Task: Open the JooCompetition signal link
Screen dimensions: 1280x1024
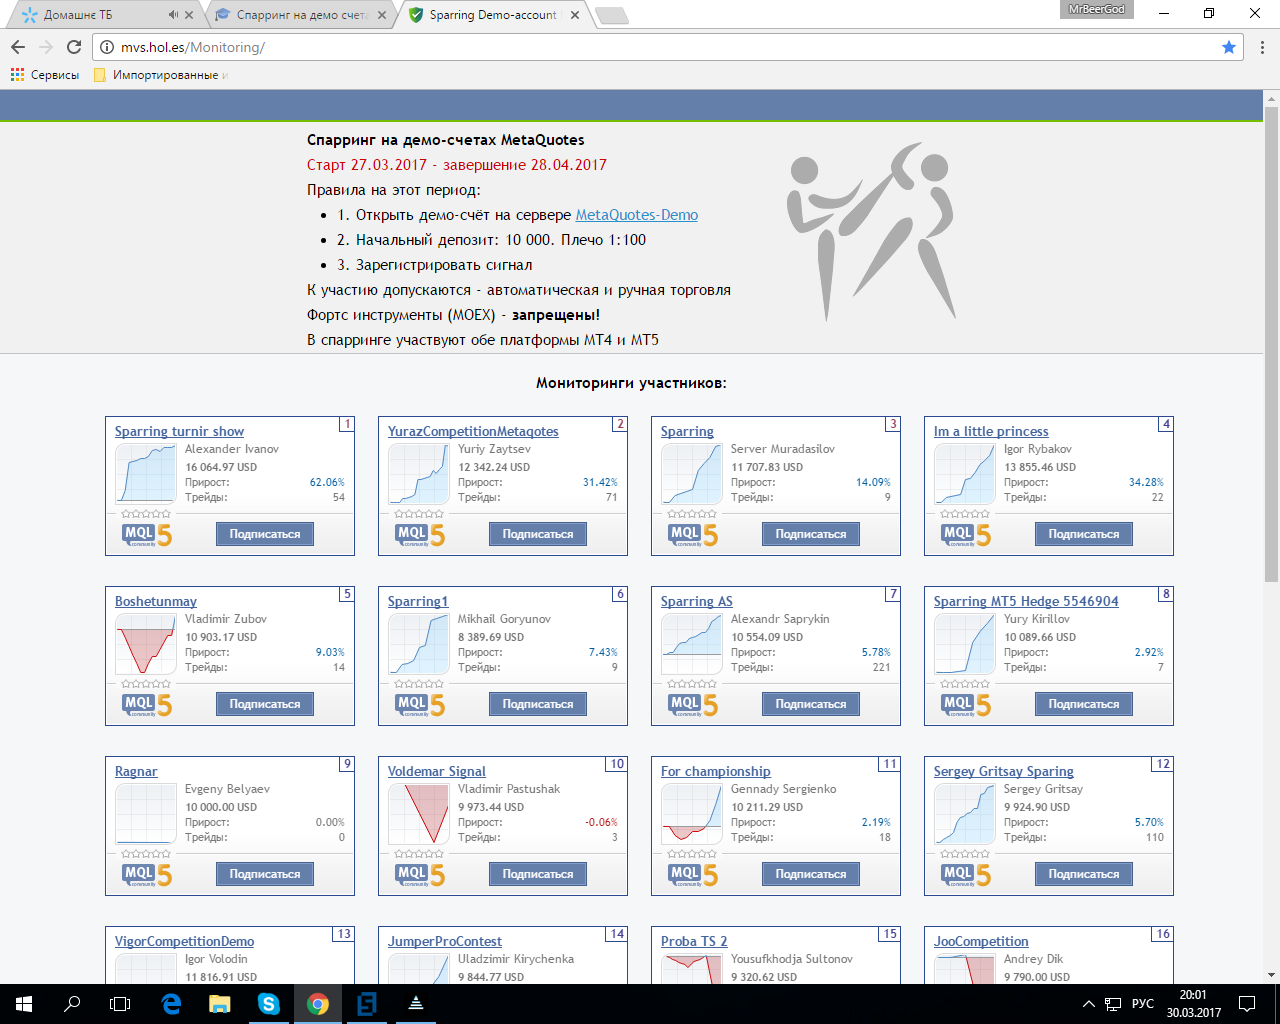Action: click(981, 942)
